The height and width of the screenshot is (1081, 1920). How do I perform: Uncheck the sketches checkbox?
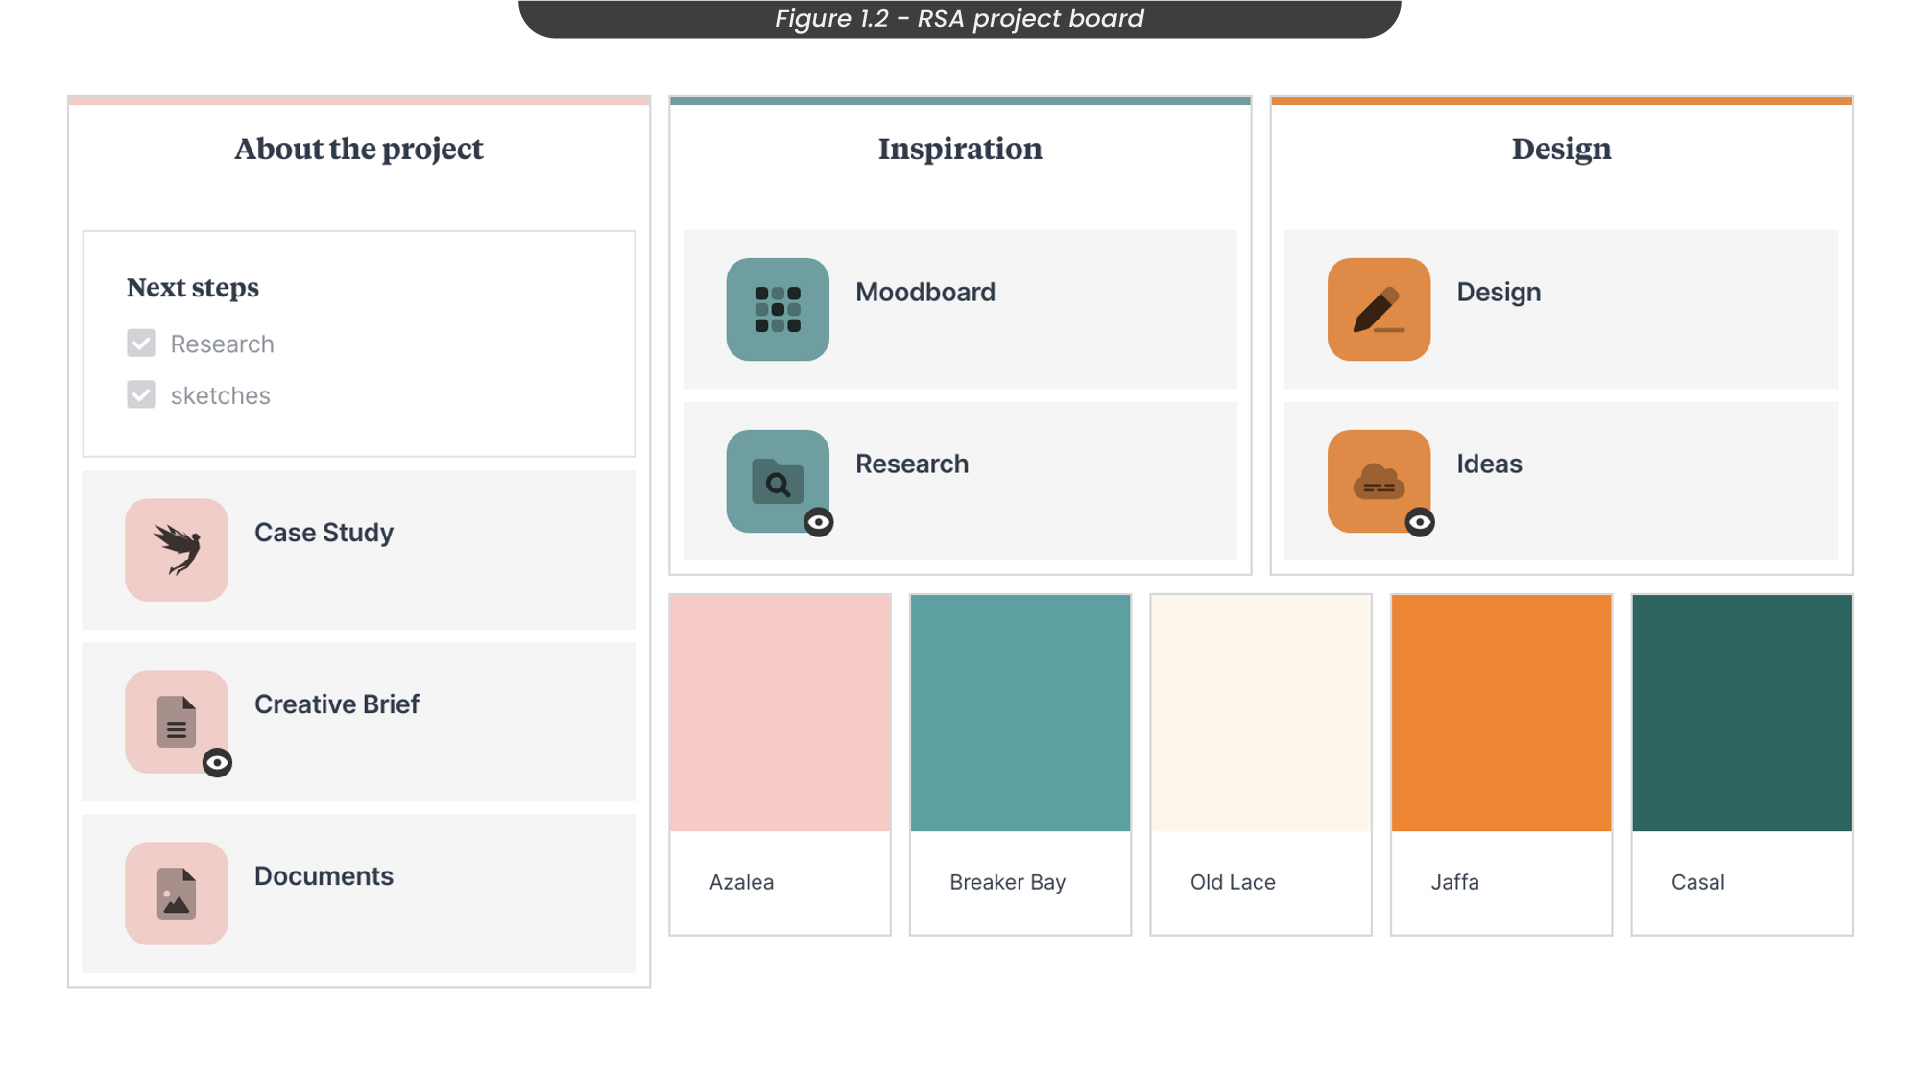[141, 395]
